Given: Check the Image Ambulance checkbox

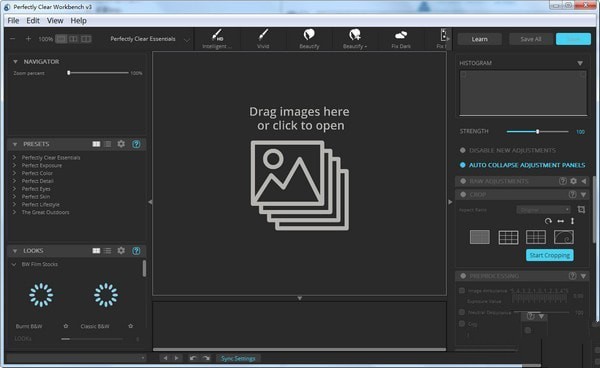Looking at the screenshot, I should [x=462, y=291].
